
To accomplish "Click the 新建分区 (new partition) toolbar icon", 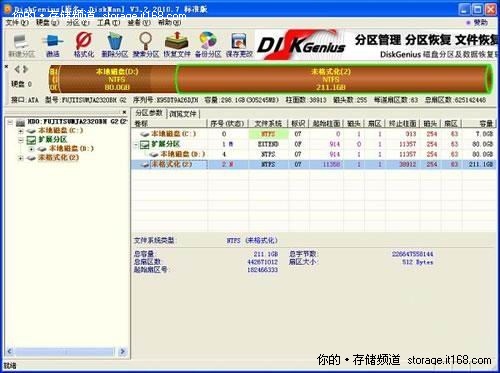I will pos(21,45).
